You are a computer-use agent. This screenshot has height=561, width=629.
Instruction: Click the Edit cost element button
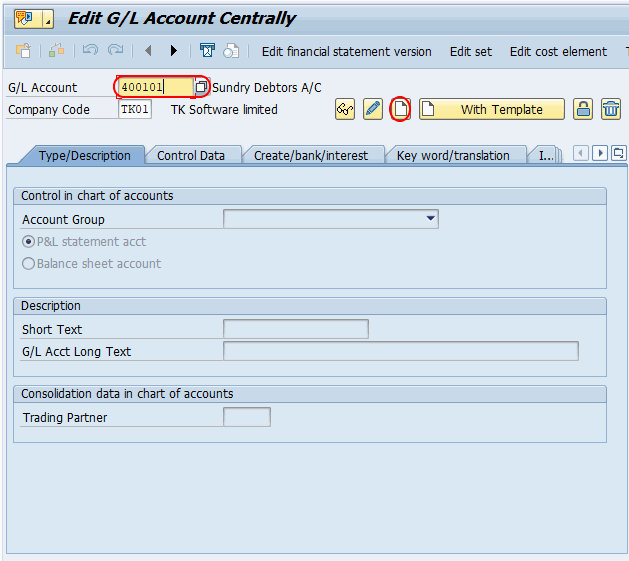click(558, 51)
